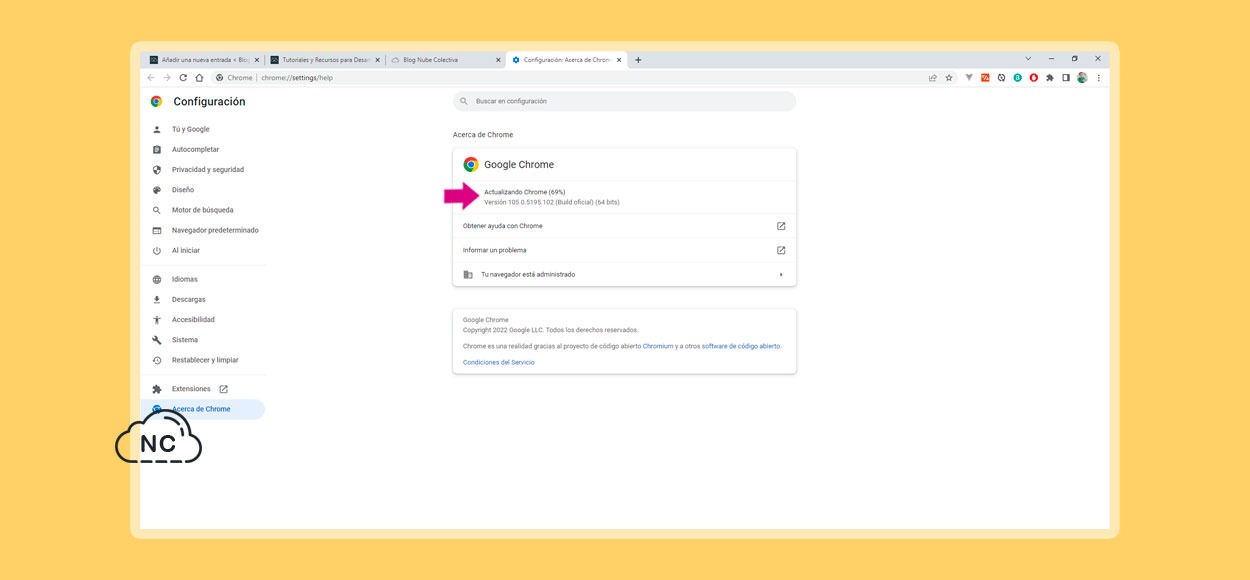
Task: Switch to the 'Tutoriales y Recursos' tab
Action: 324,60
